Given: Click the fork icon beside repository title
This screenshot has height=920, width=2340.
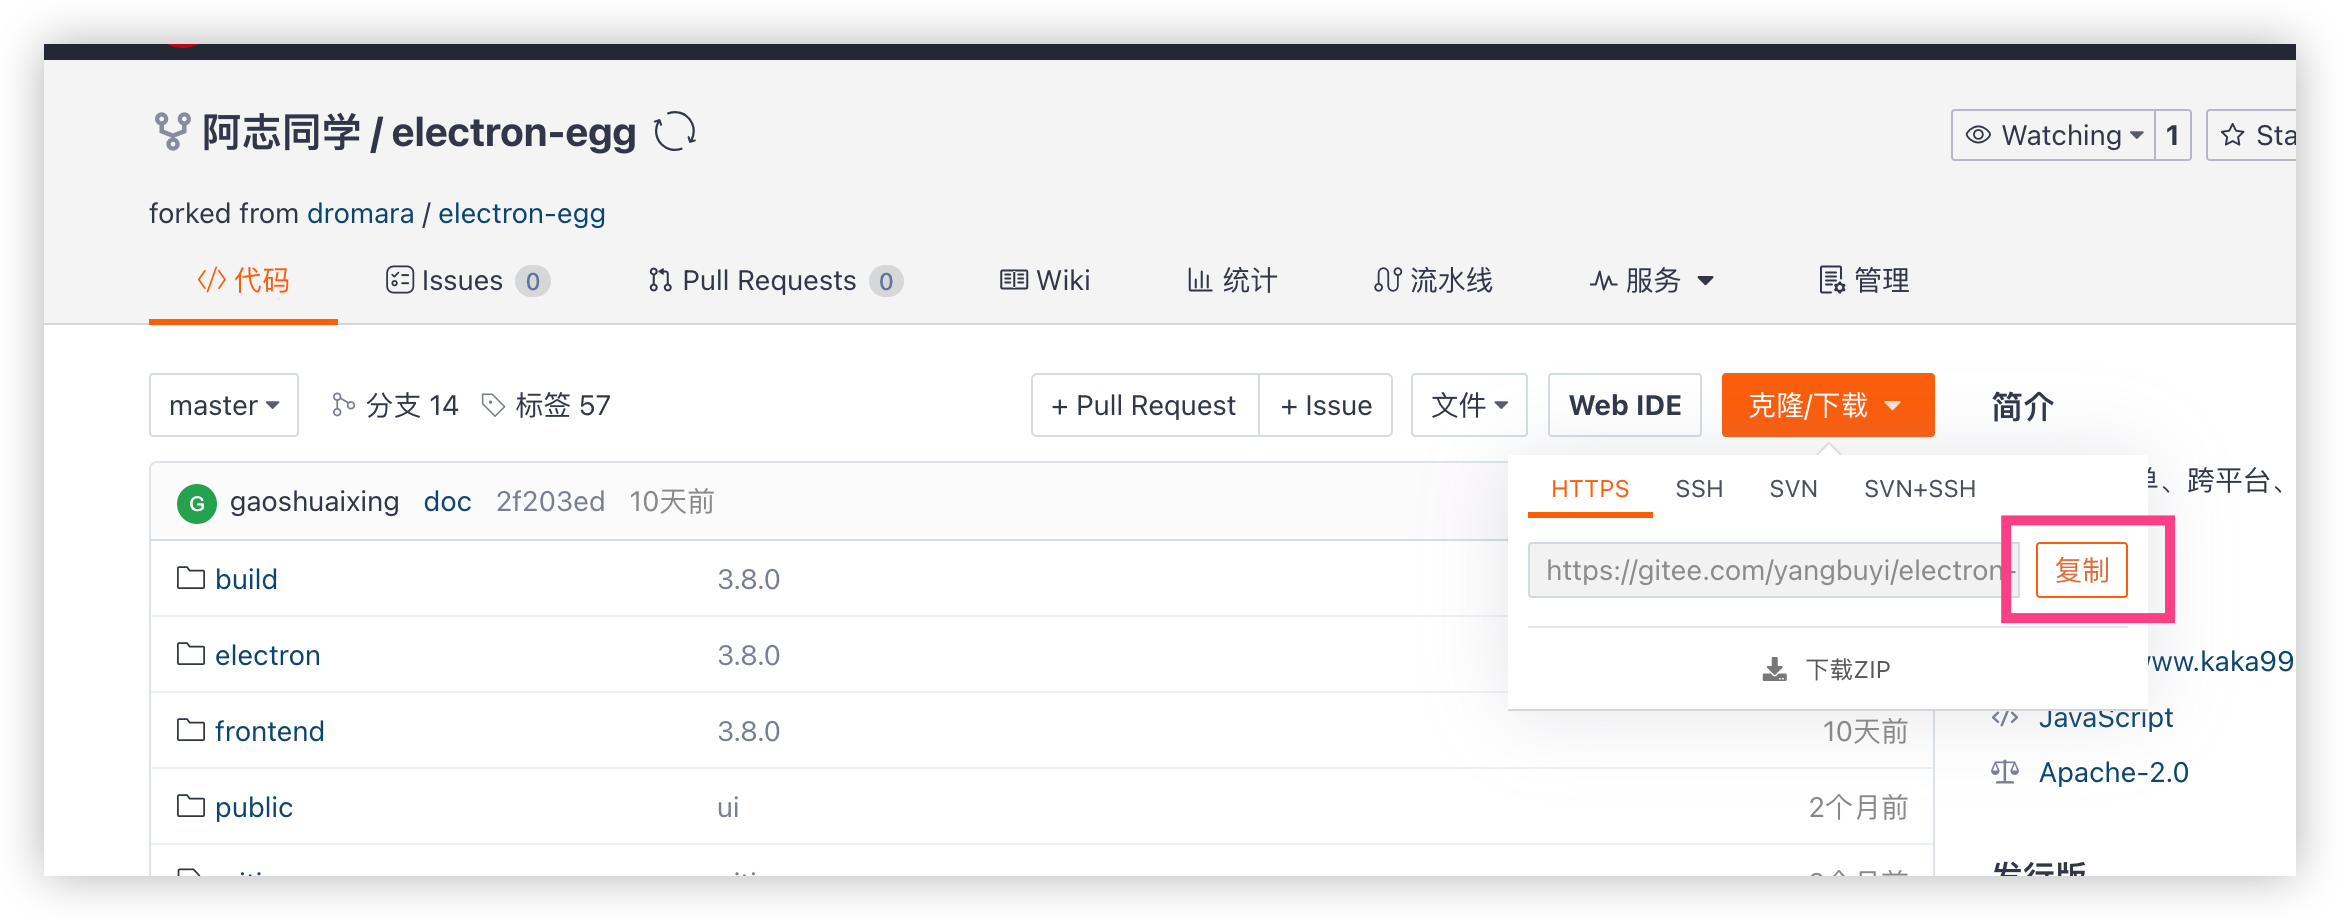Looking at the screenshot, I should coord(172,131).
